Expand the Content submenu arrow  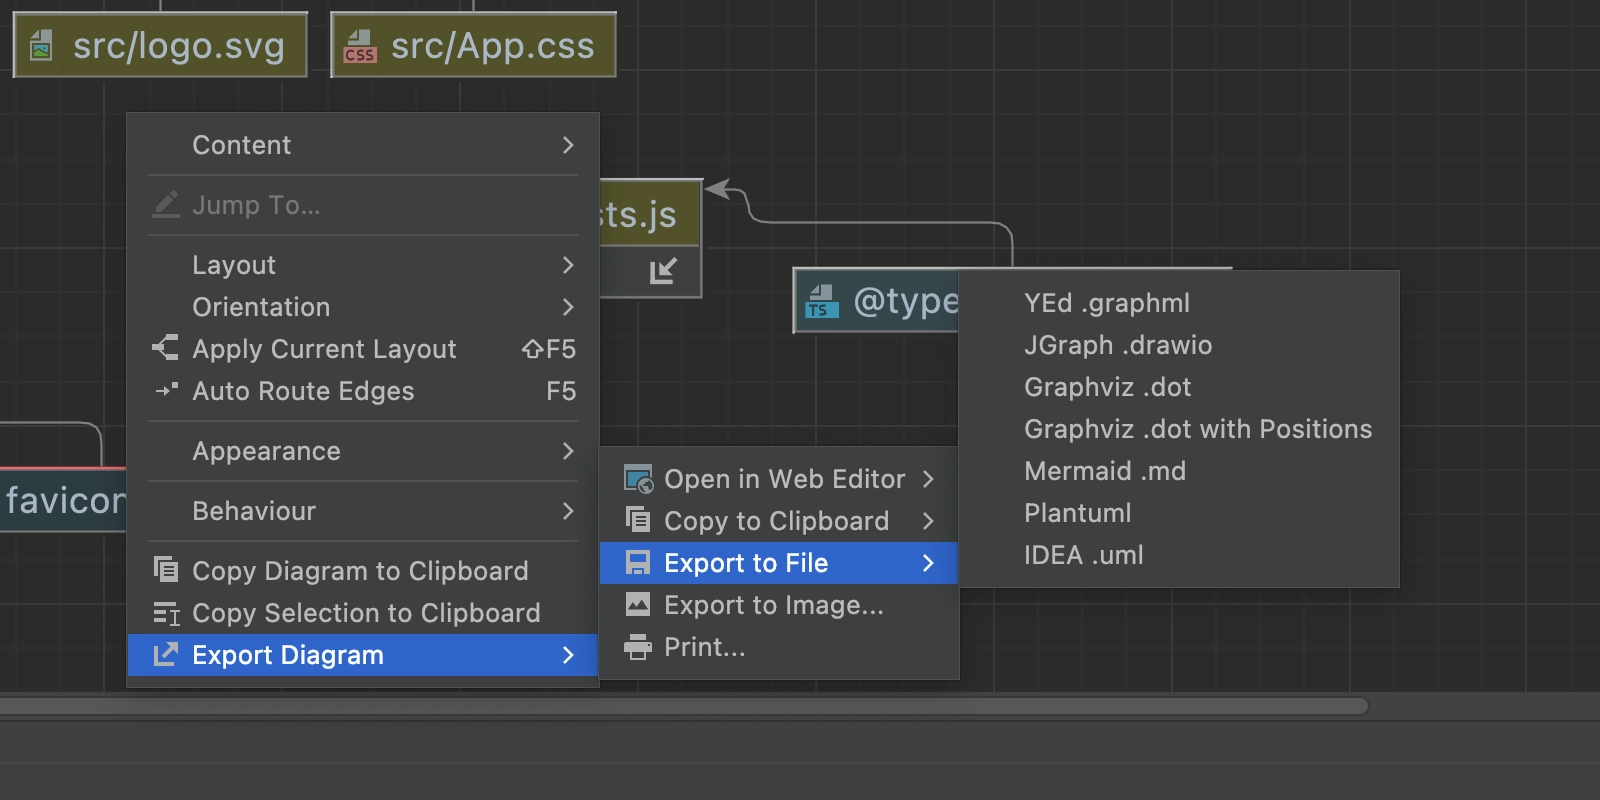[x=568, y=145]
